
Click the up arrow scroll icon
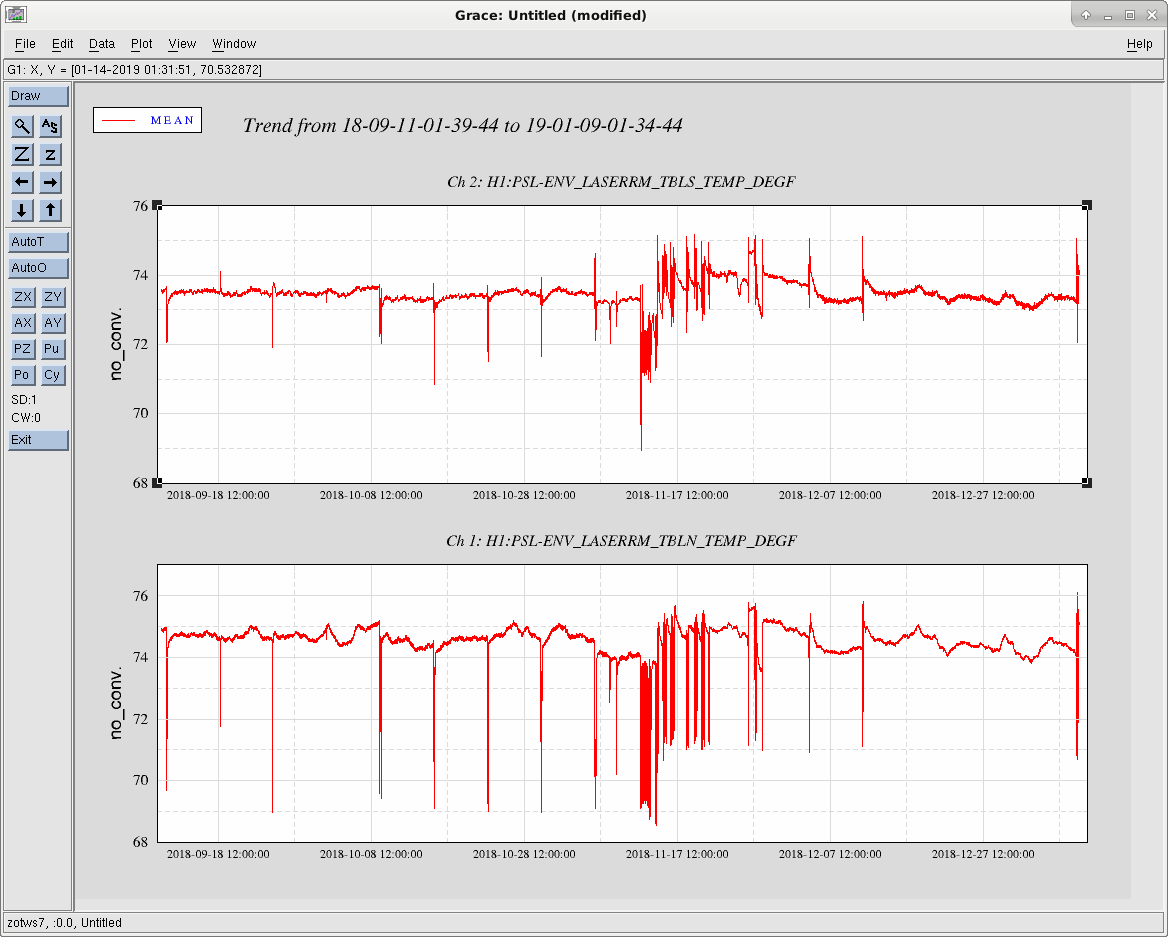[50, 210]
